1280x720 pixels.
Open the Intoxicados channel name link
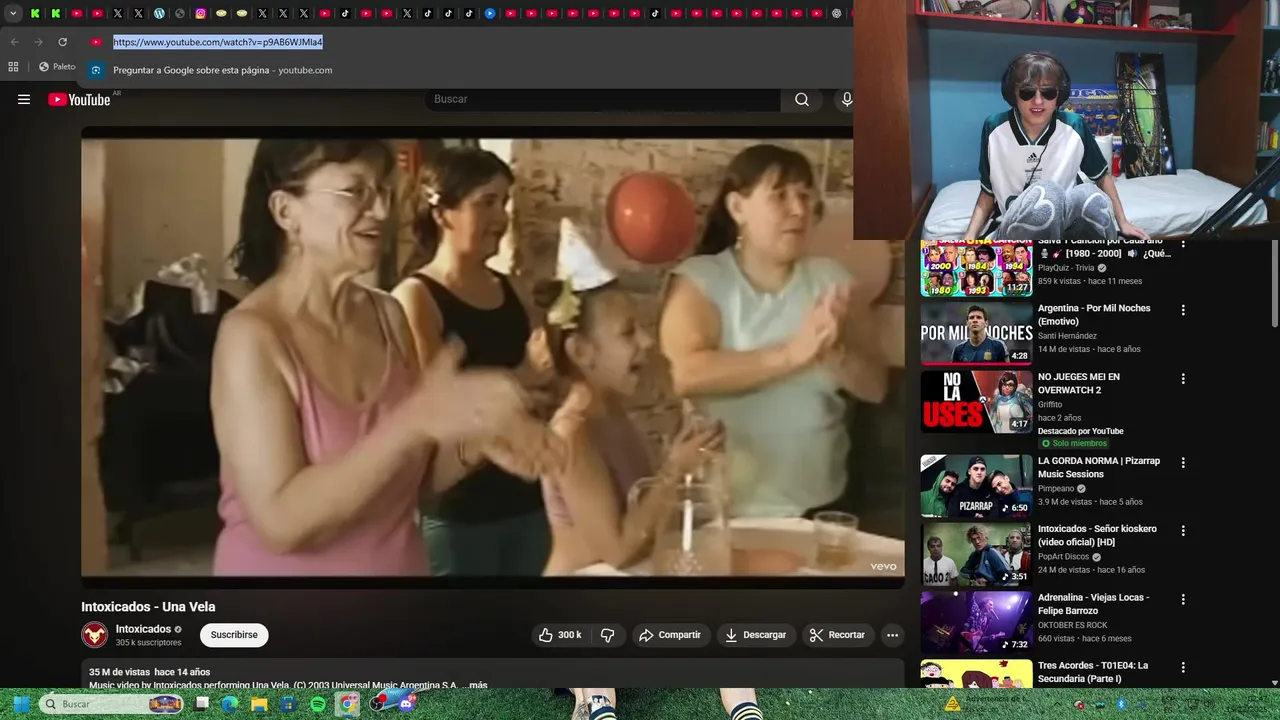143,629
